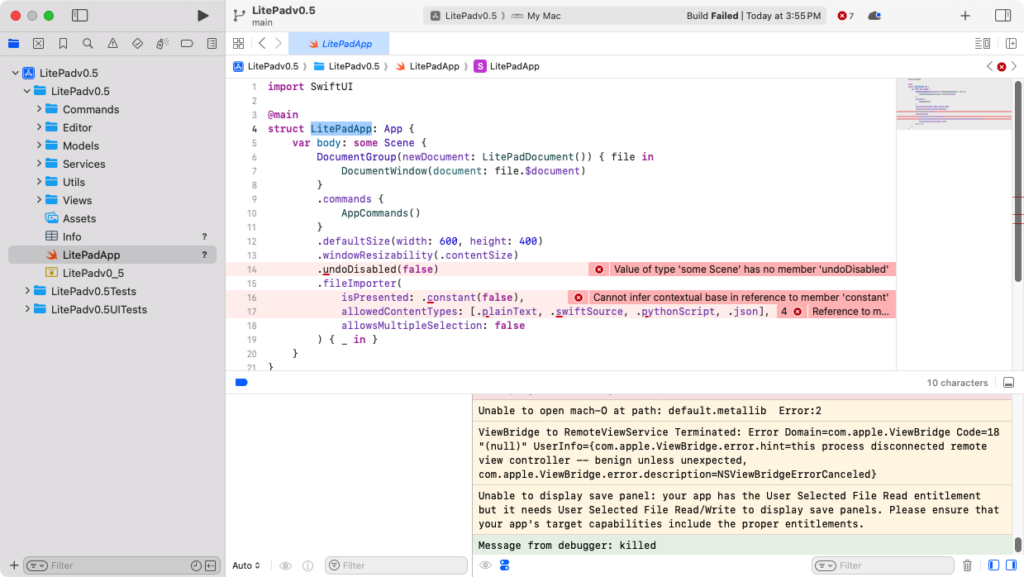Choose the My Mac run destination
The height and width of the screenshot is (577, 1024).
536,16
